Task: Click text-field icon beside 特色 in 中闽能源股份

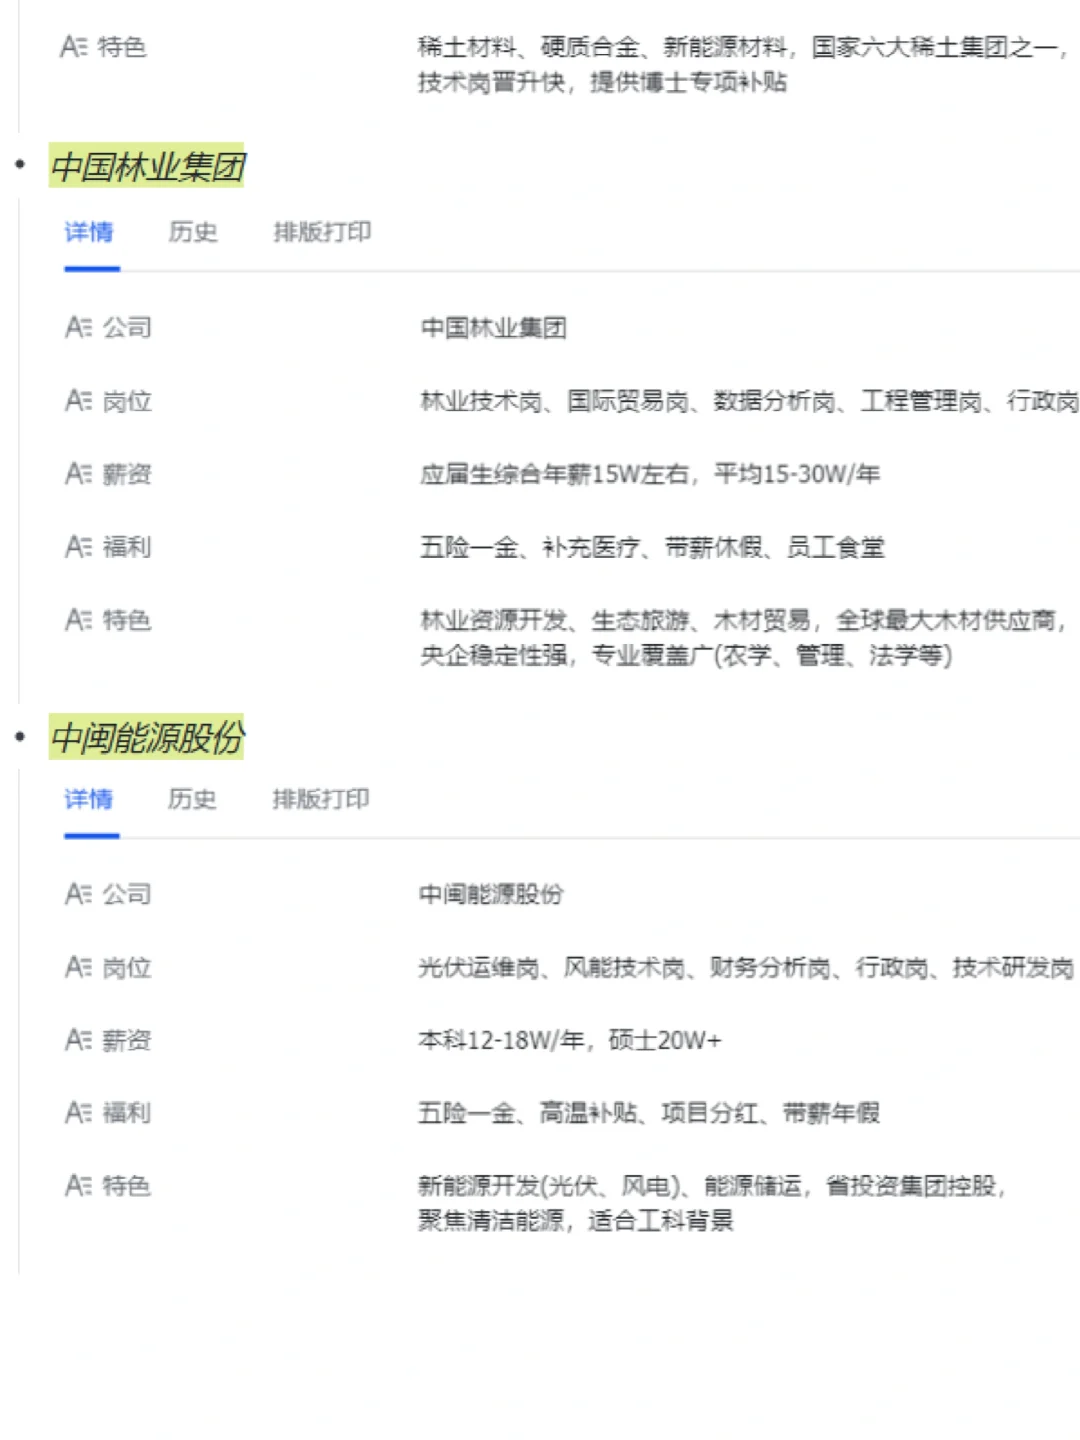Action: (79, 1186)
